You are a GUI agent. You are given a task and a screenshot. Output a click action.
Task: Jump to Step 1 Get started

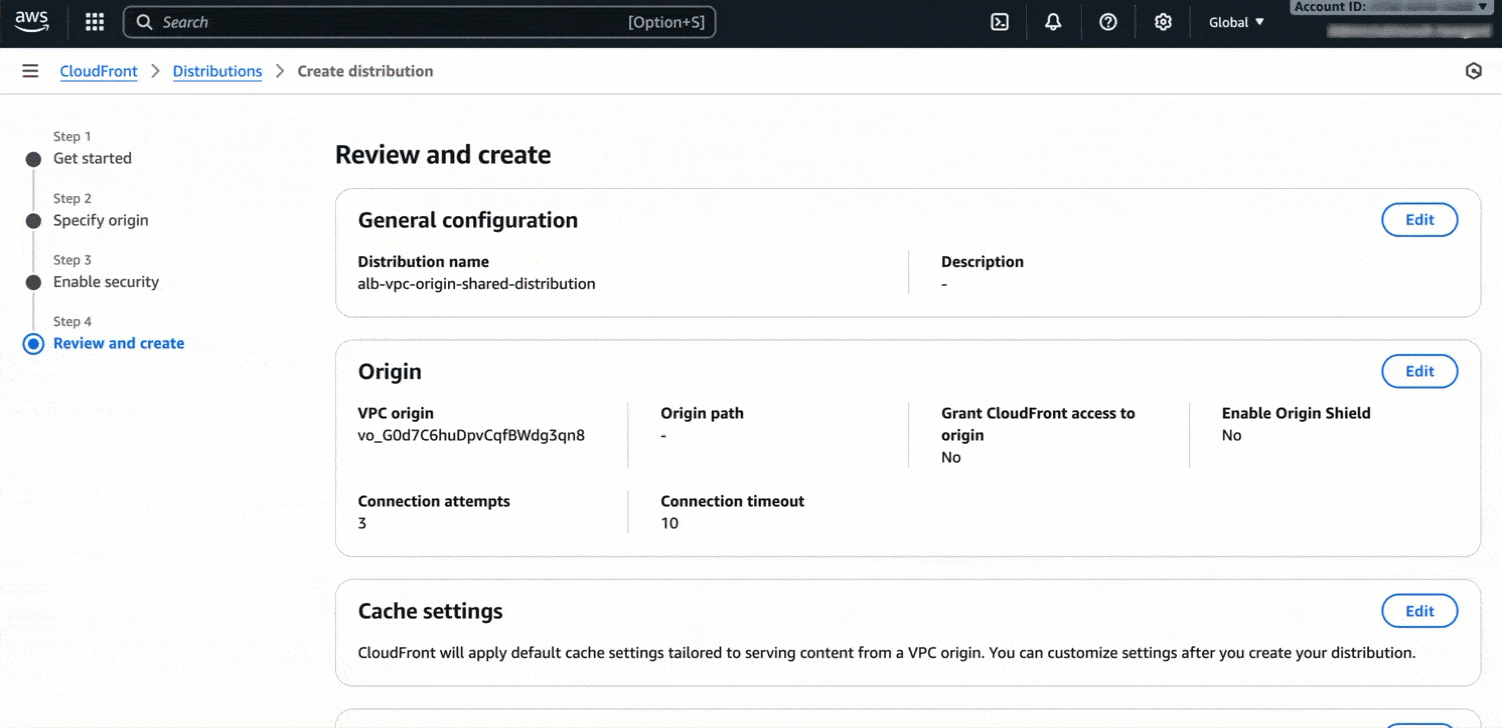92,158
